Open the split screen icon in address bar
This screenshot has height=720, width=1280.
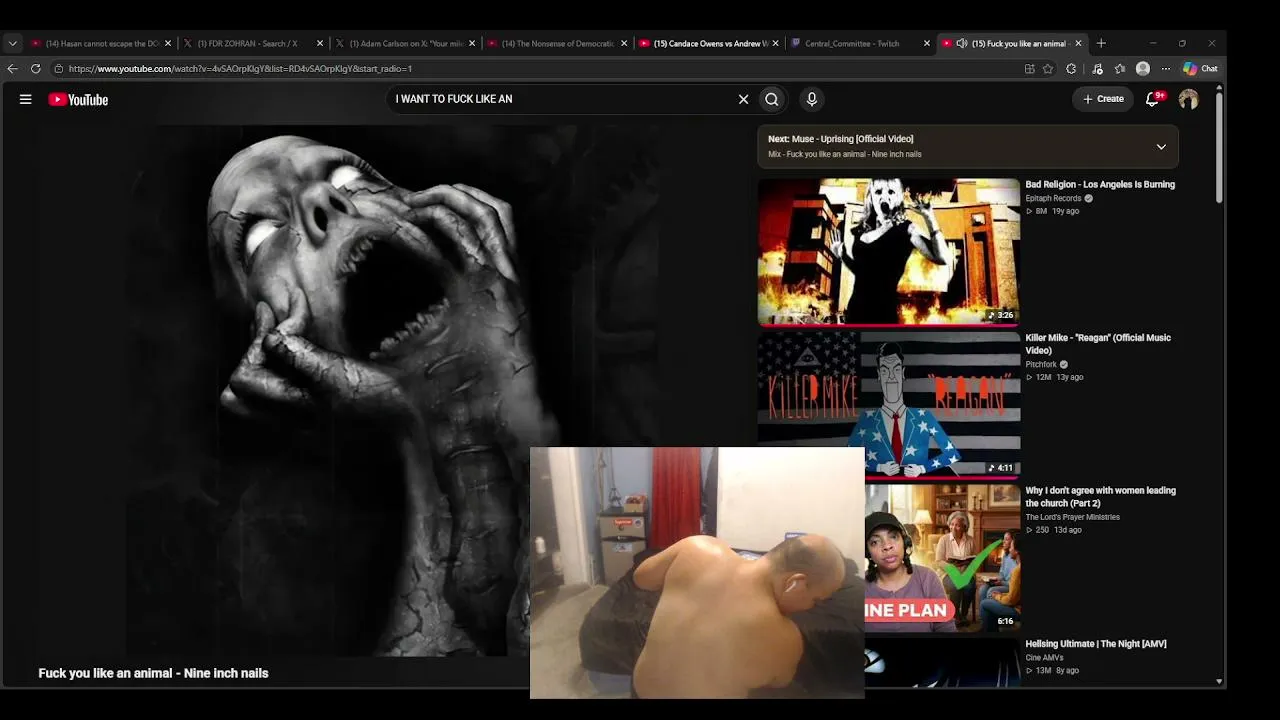[1029, 69]
